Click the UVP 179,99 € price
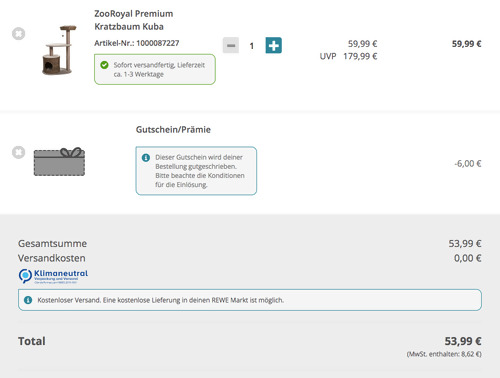 click(x=348, y=56)
